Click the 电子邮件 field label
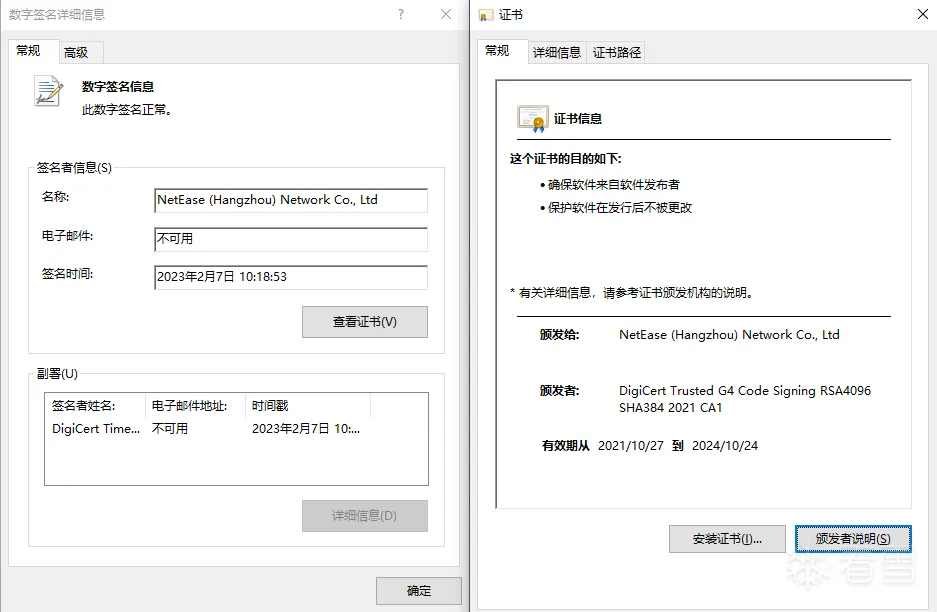Screen dimensions: 937x612 click(68, 236)
